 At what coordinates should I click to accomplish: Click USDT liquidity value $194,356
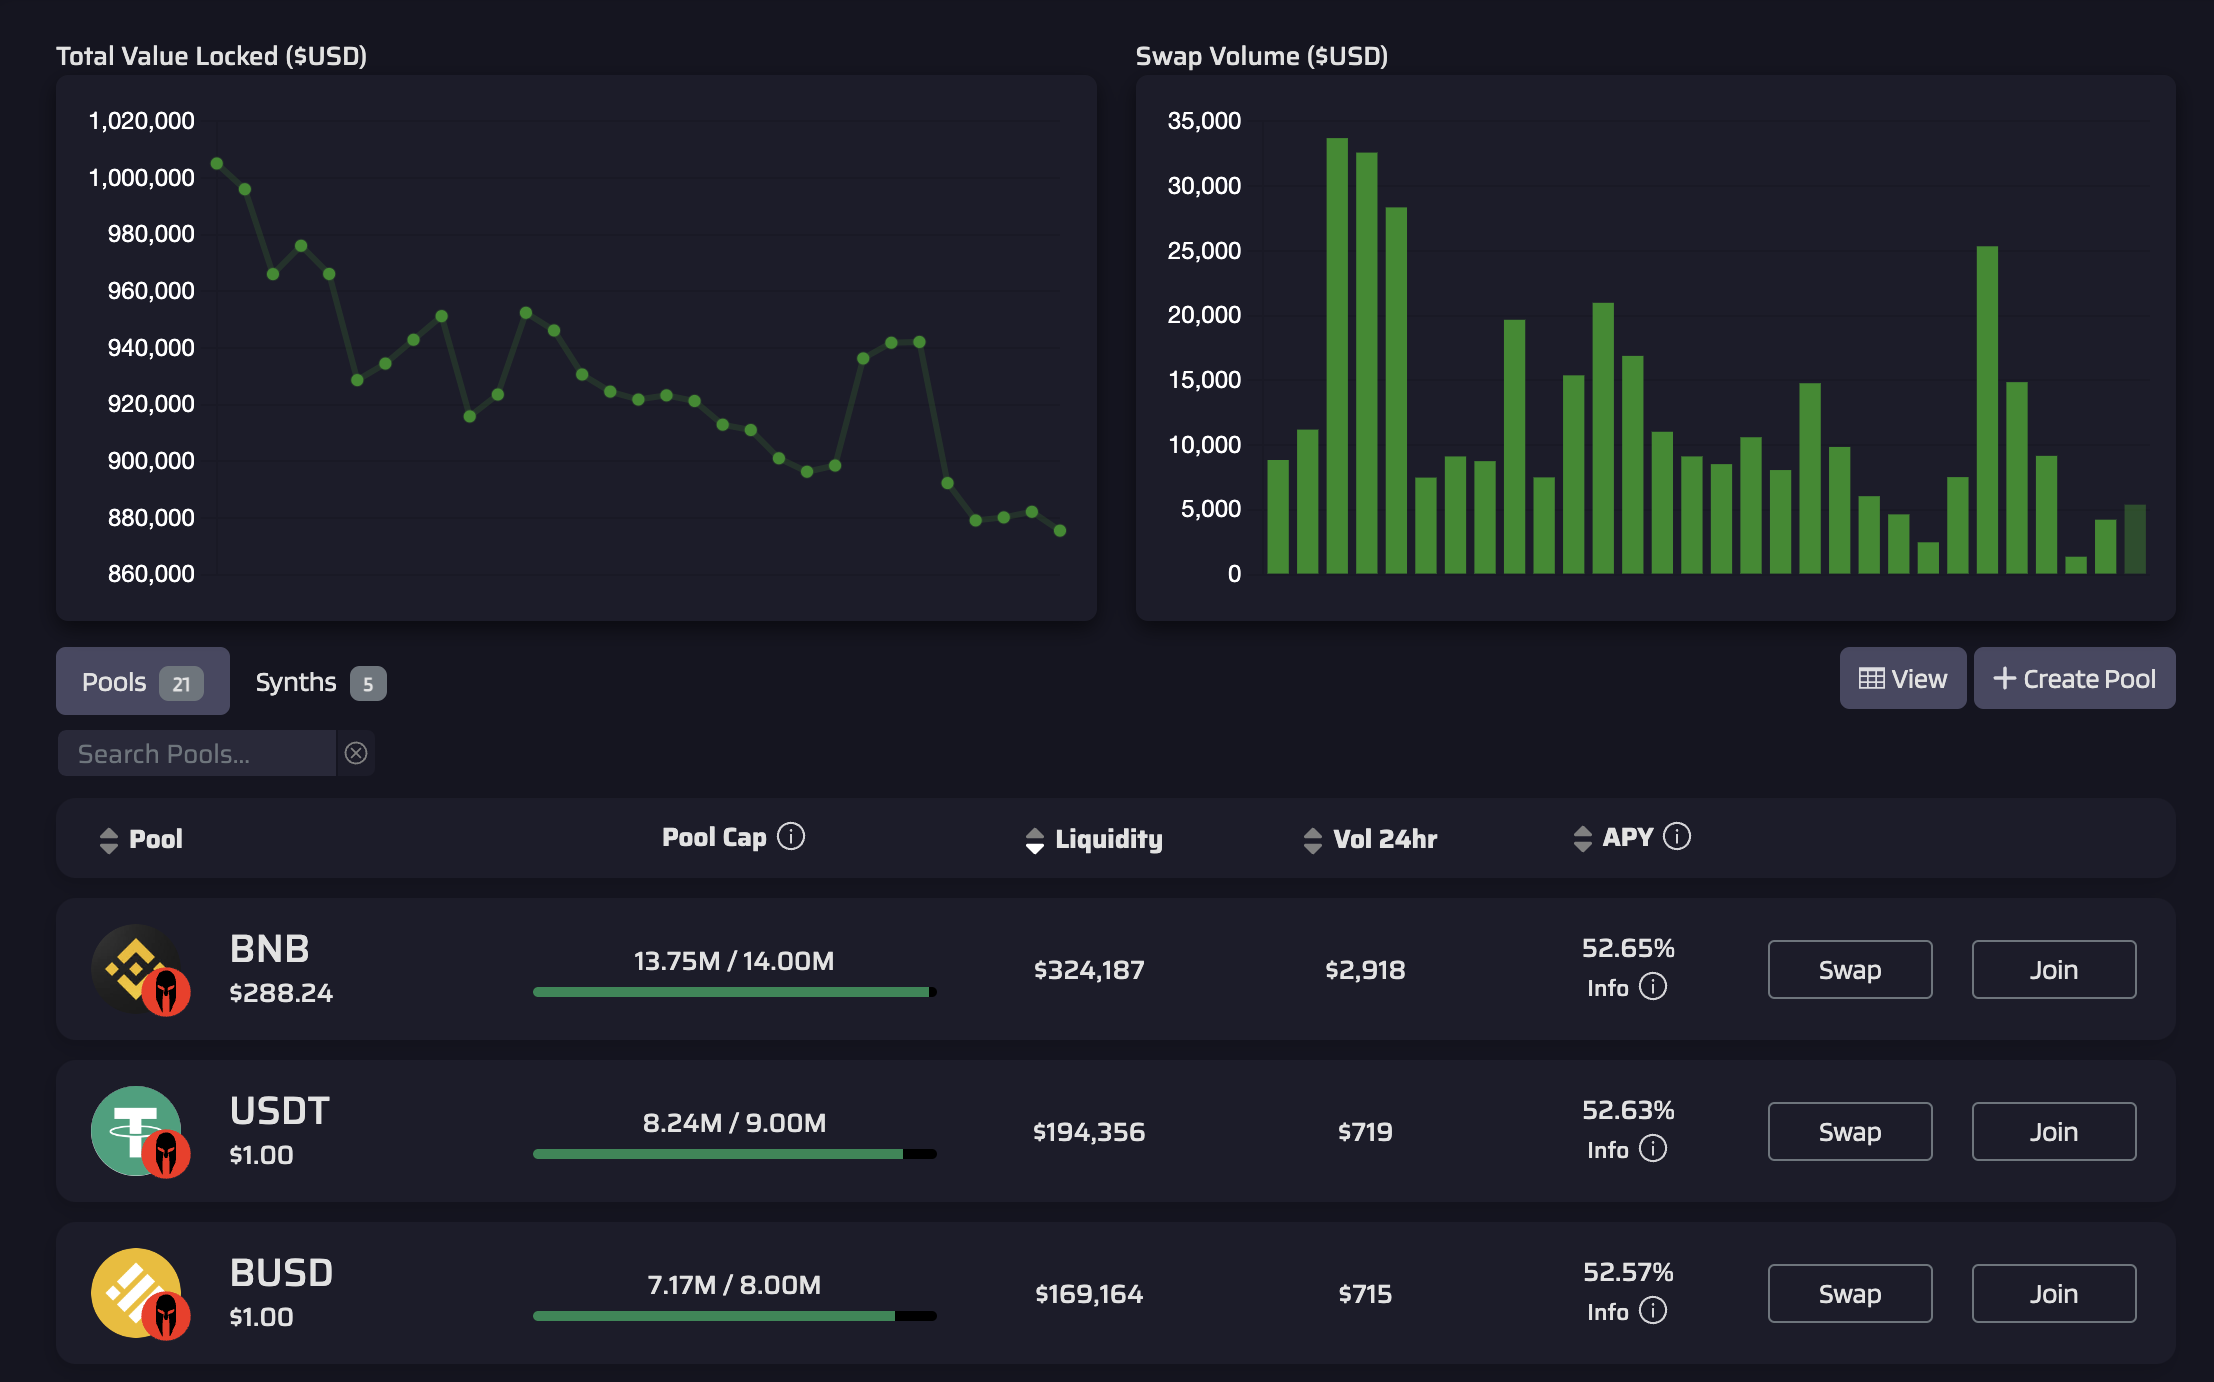pos(1089,1132)
